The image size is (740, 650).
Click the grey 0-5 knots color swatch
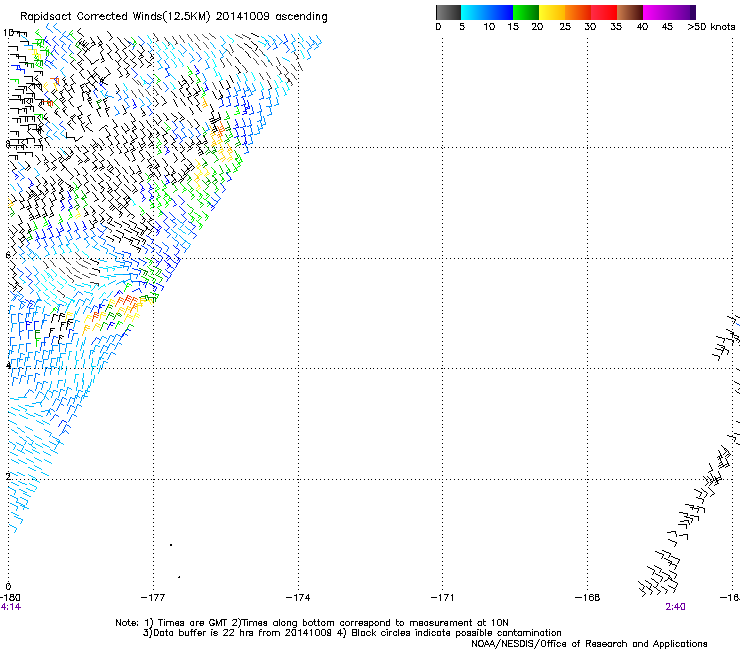click(x=448, y=12)
